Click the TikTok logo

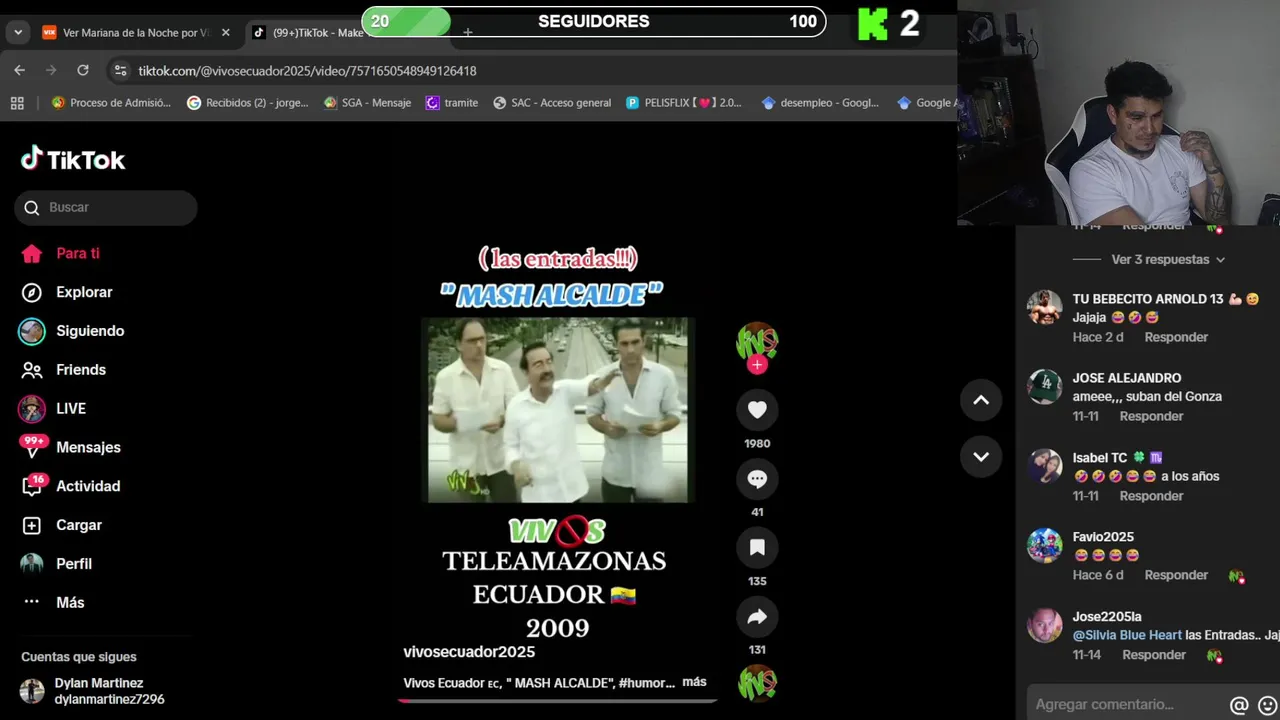click(x=73, y=159)
